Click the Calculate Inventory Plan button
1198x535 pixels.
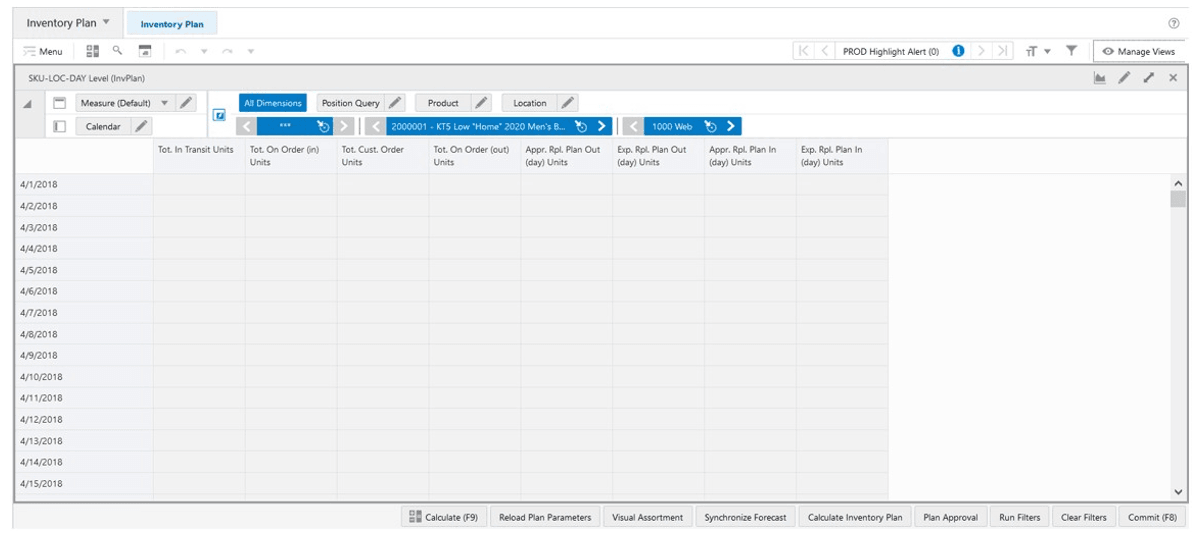pos(855,517)
